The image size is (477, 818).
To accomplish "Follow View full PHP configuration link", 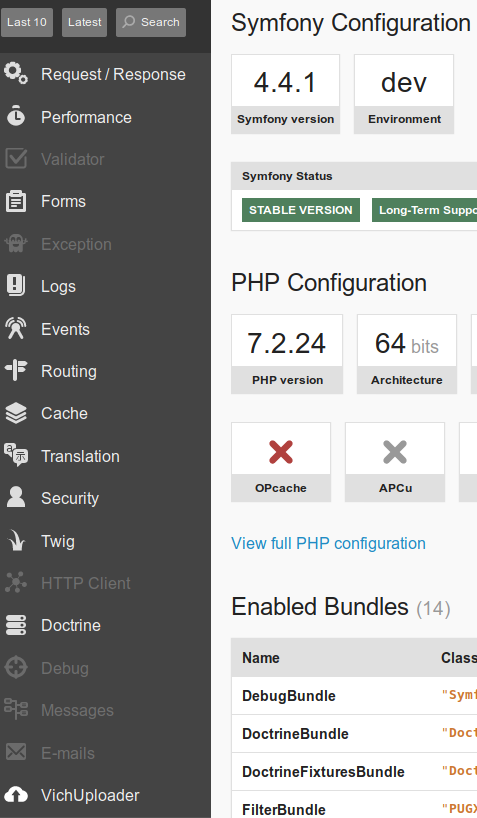I will coord(328,543).
